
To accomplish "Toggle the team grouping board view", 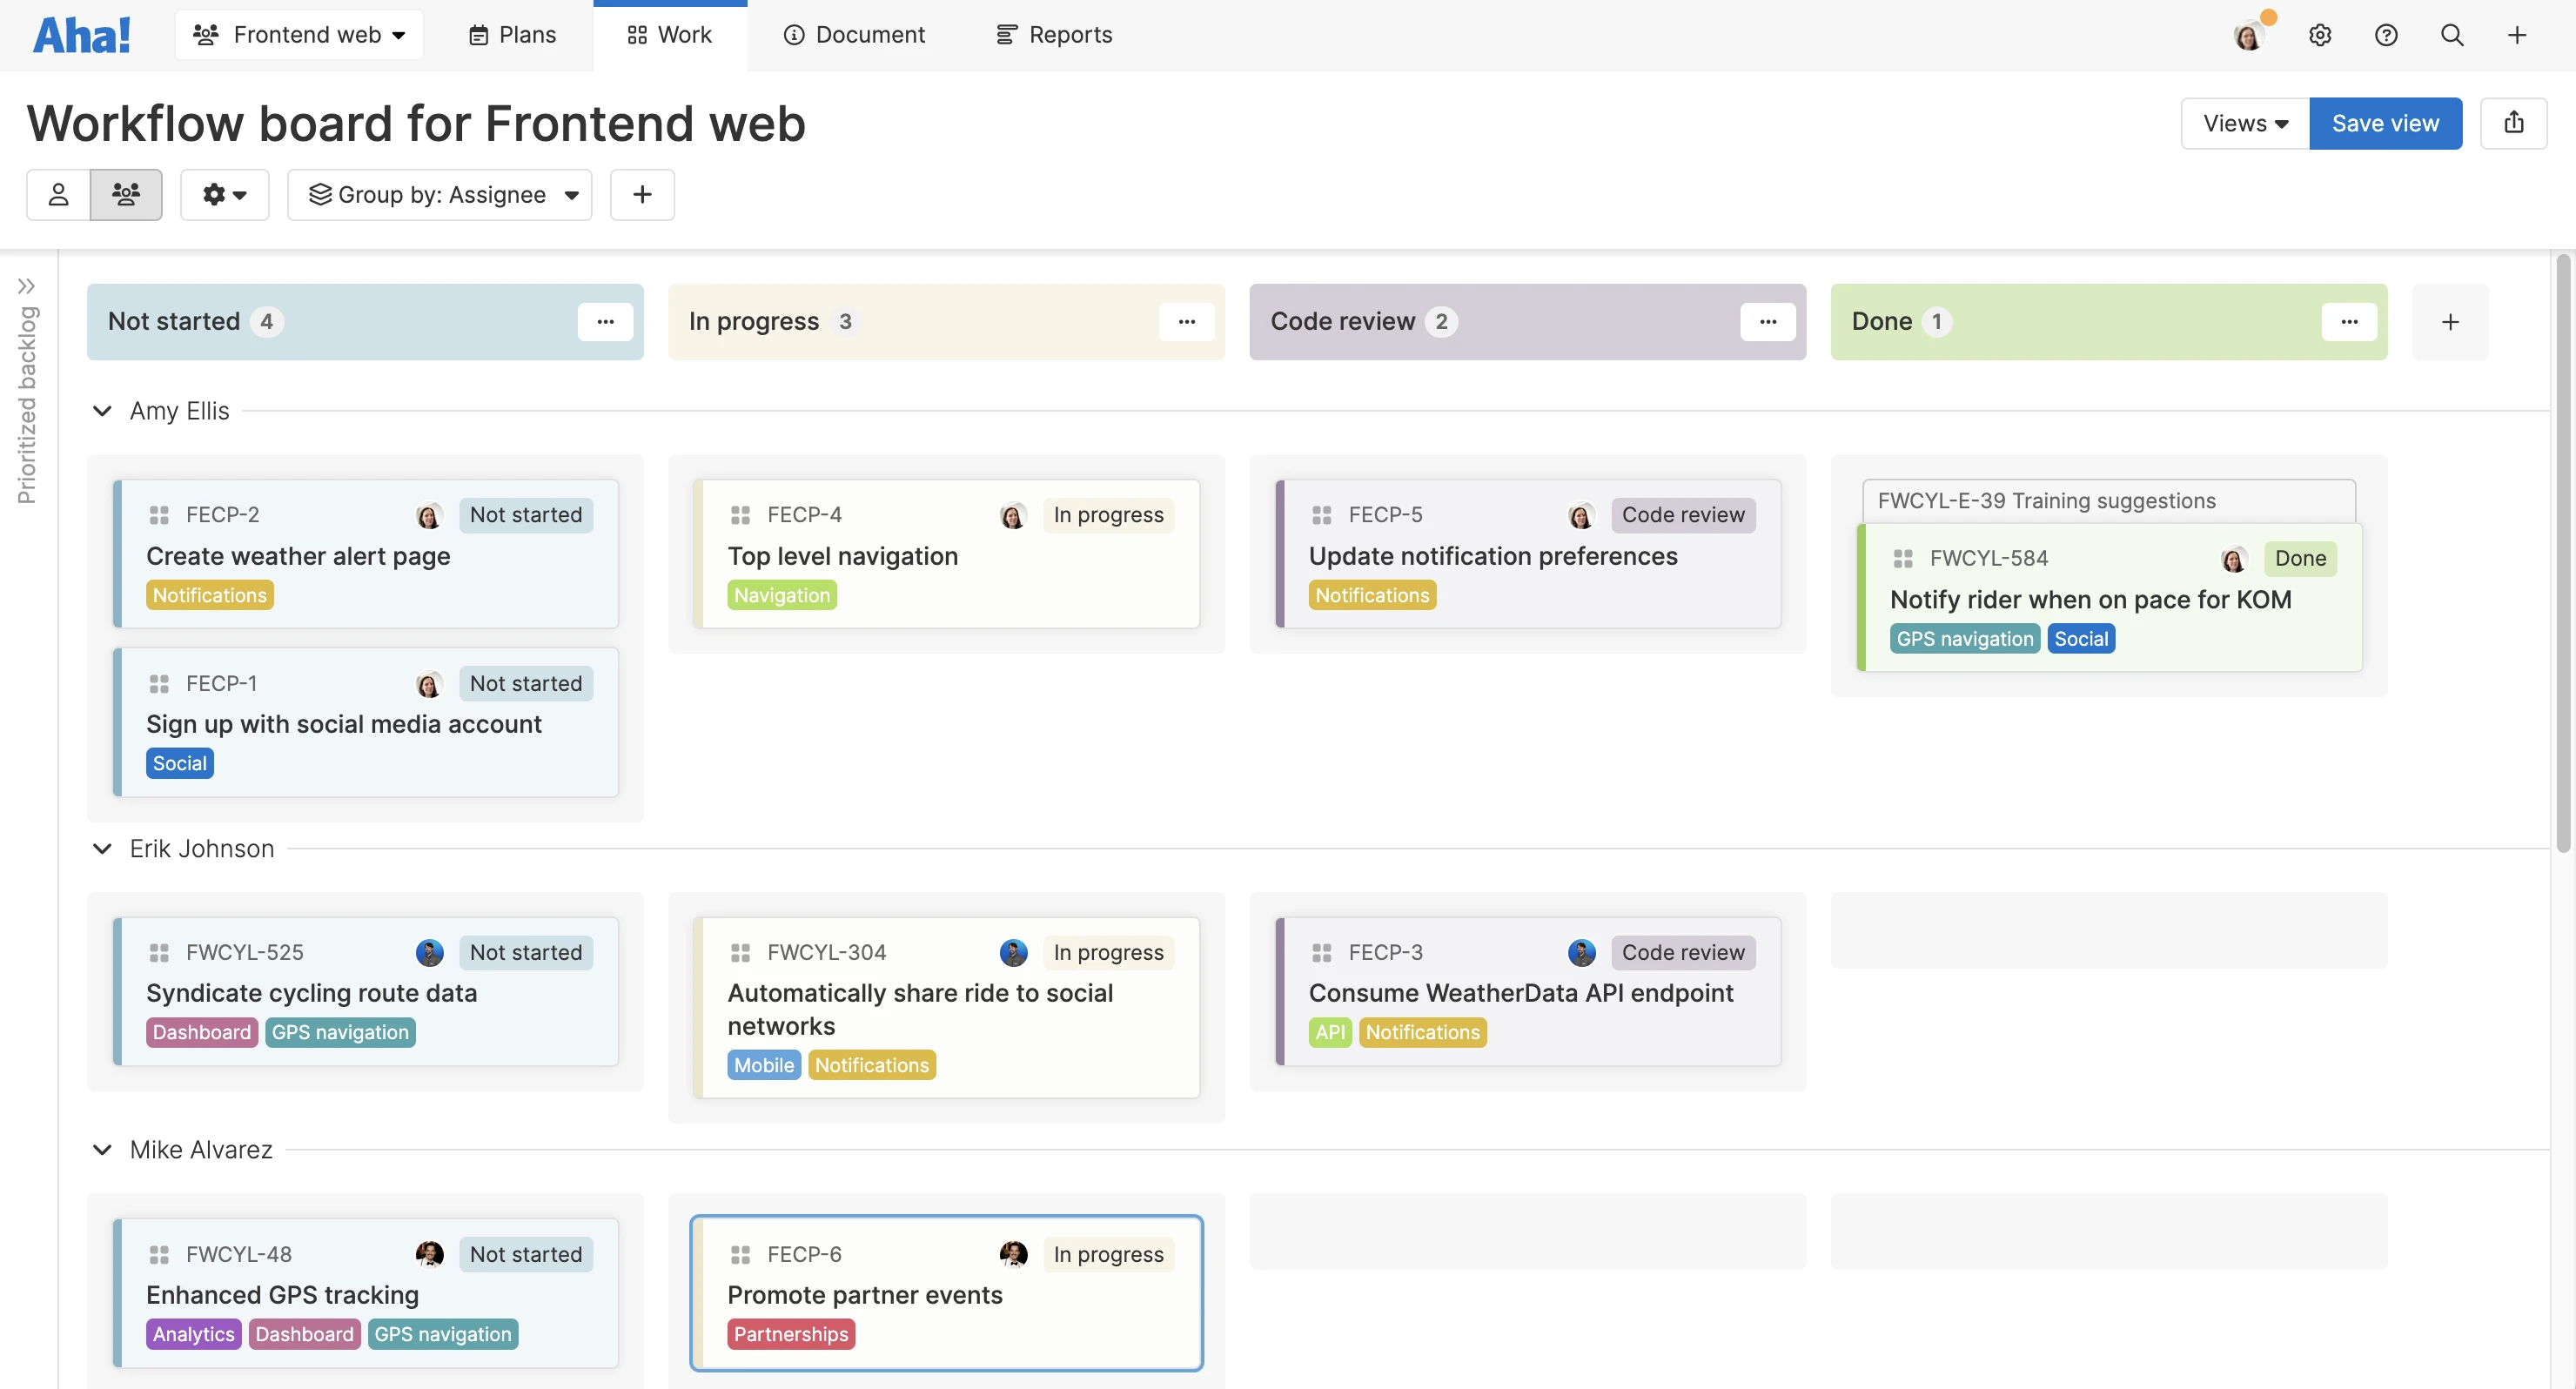I will (126, 194).
